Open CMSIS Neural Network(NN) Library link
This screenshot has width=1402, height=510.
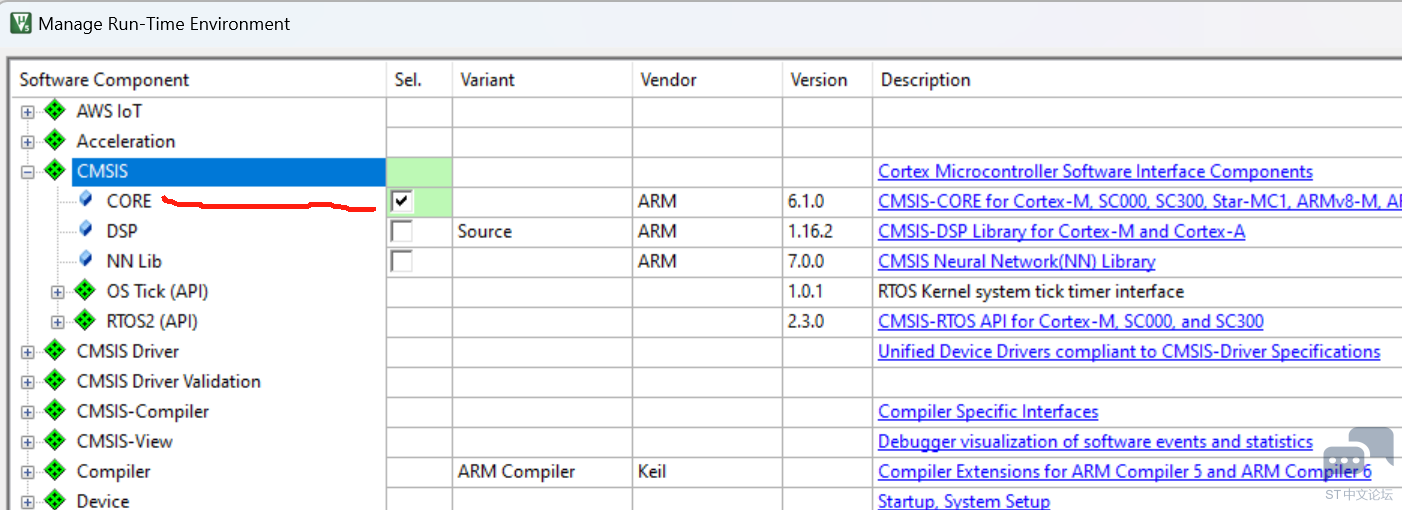[1016, 261]
